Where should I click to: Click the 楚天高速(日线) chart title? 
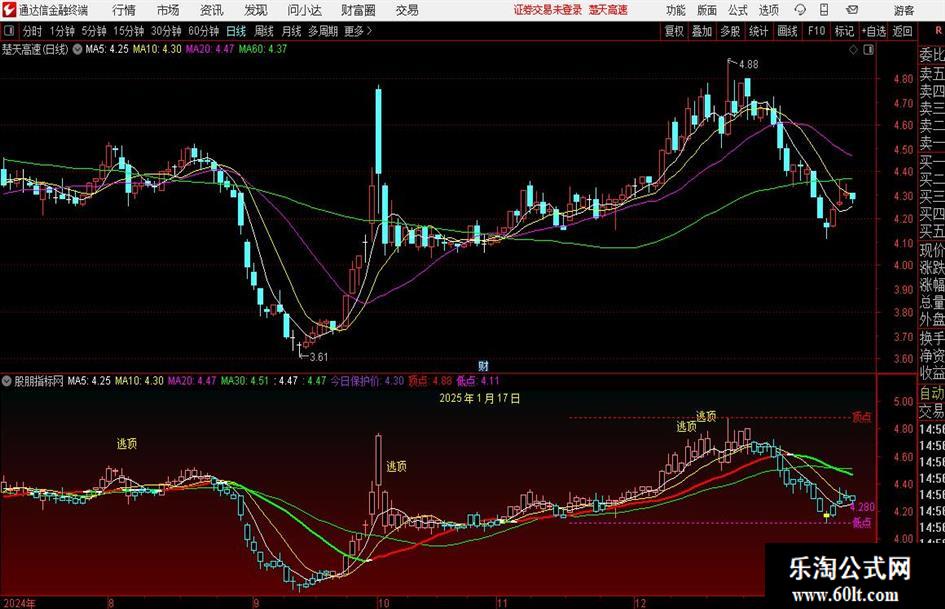pyautogui.click(x=35, y=49)
